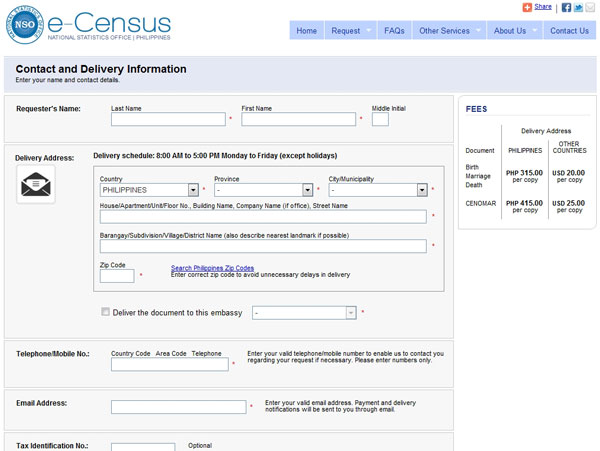
Task: Click the red plus Share icon
Action: tap(527, 7)
